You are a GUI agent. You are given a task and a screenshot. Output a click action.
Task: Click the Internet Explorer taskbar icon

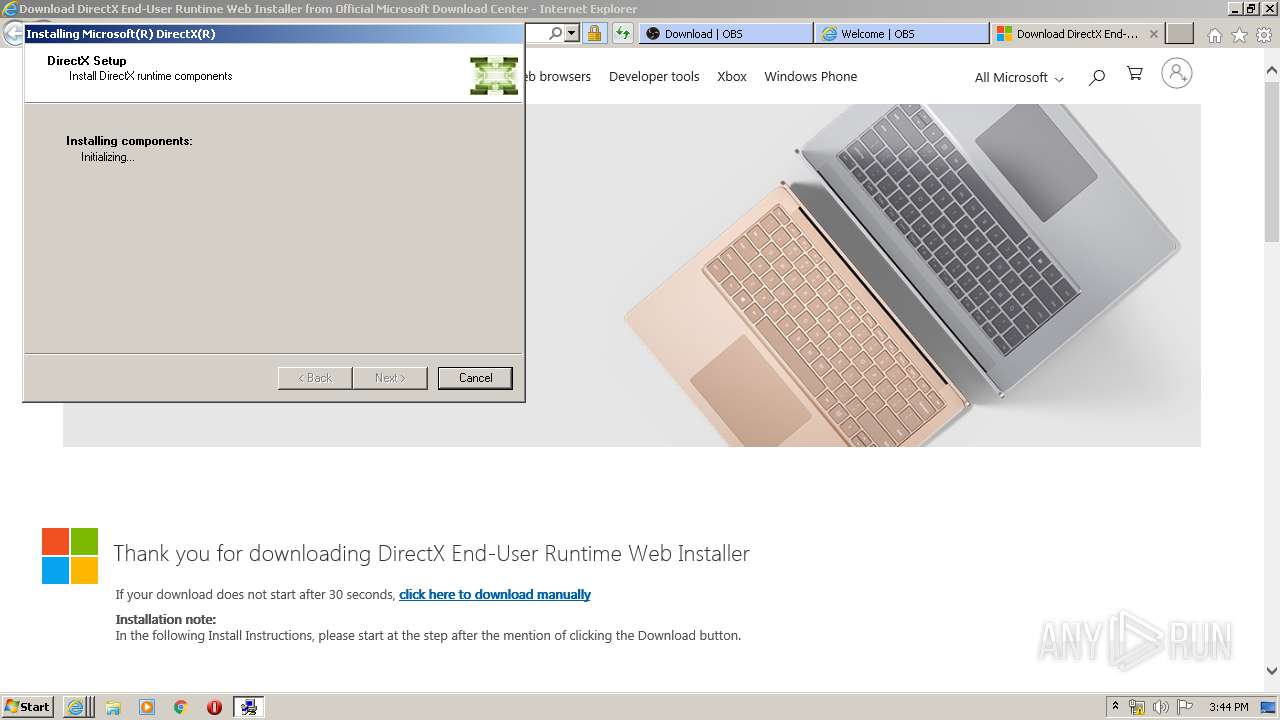[x=76, y=706]
